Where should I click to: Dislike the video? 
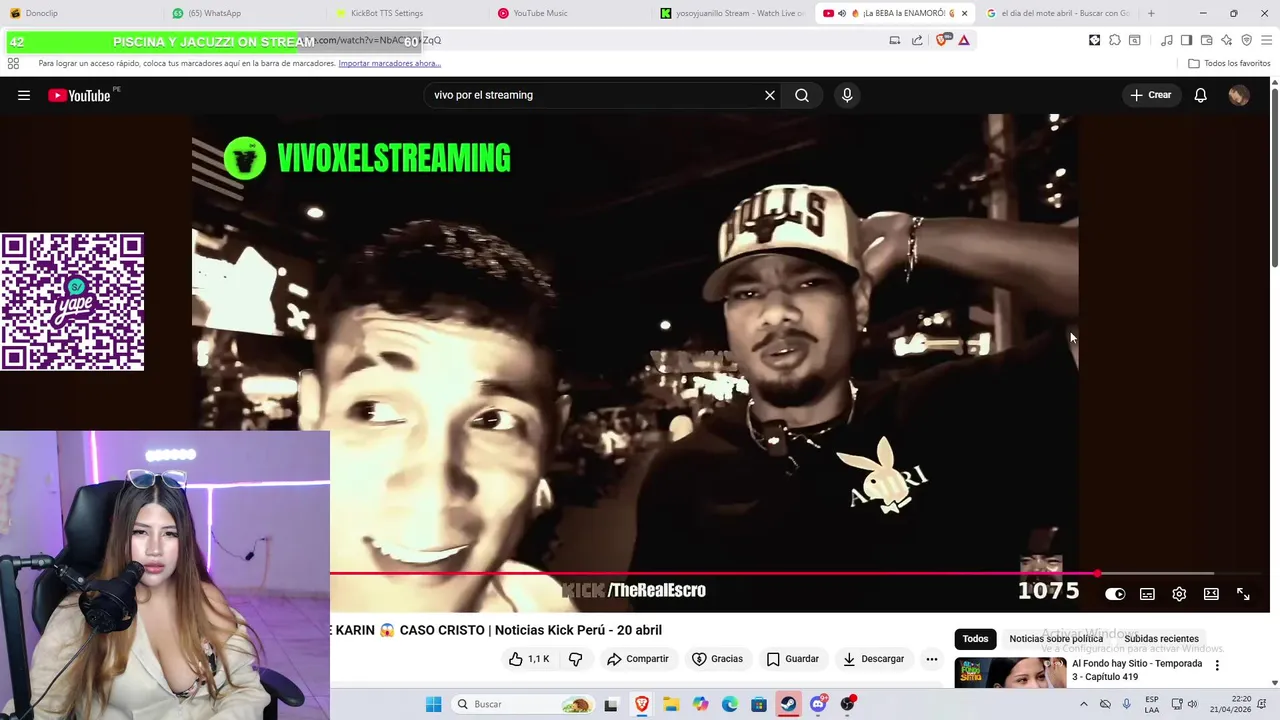point(575,659)
